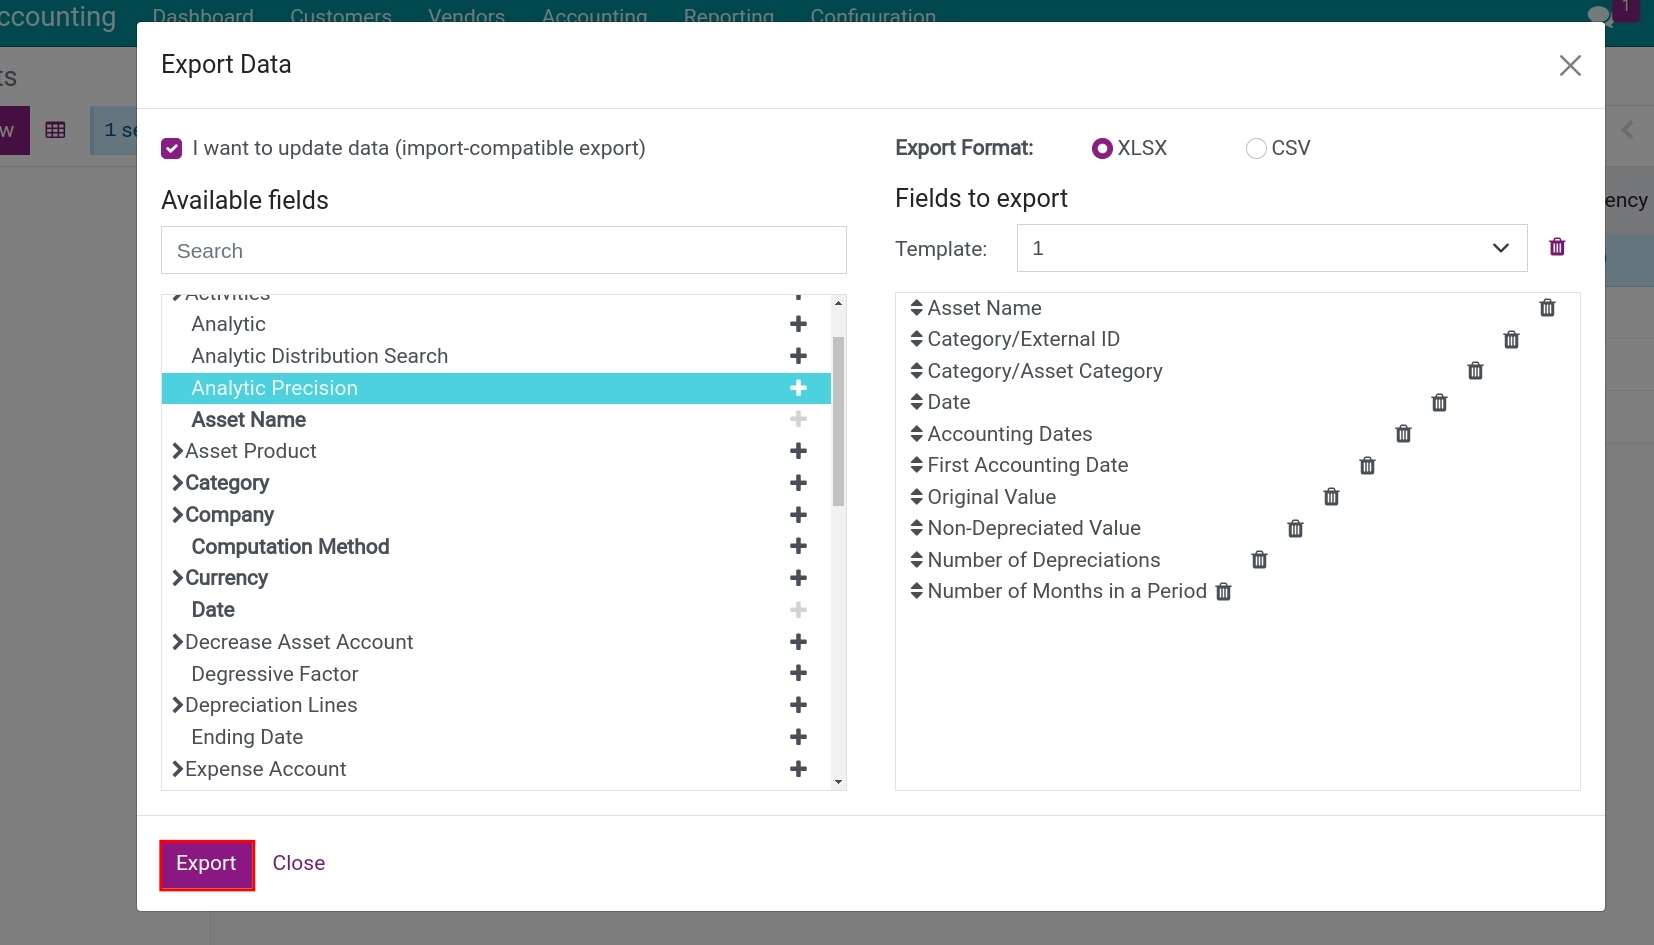
Task: Add Computation Method field to export
Action: [x=798, y=546]
